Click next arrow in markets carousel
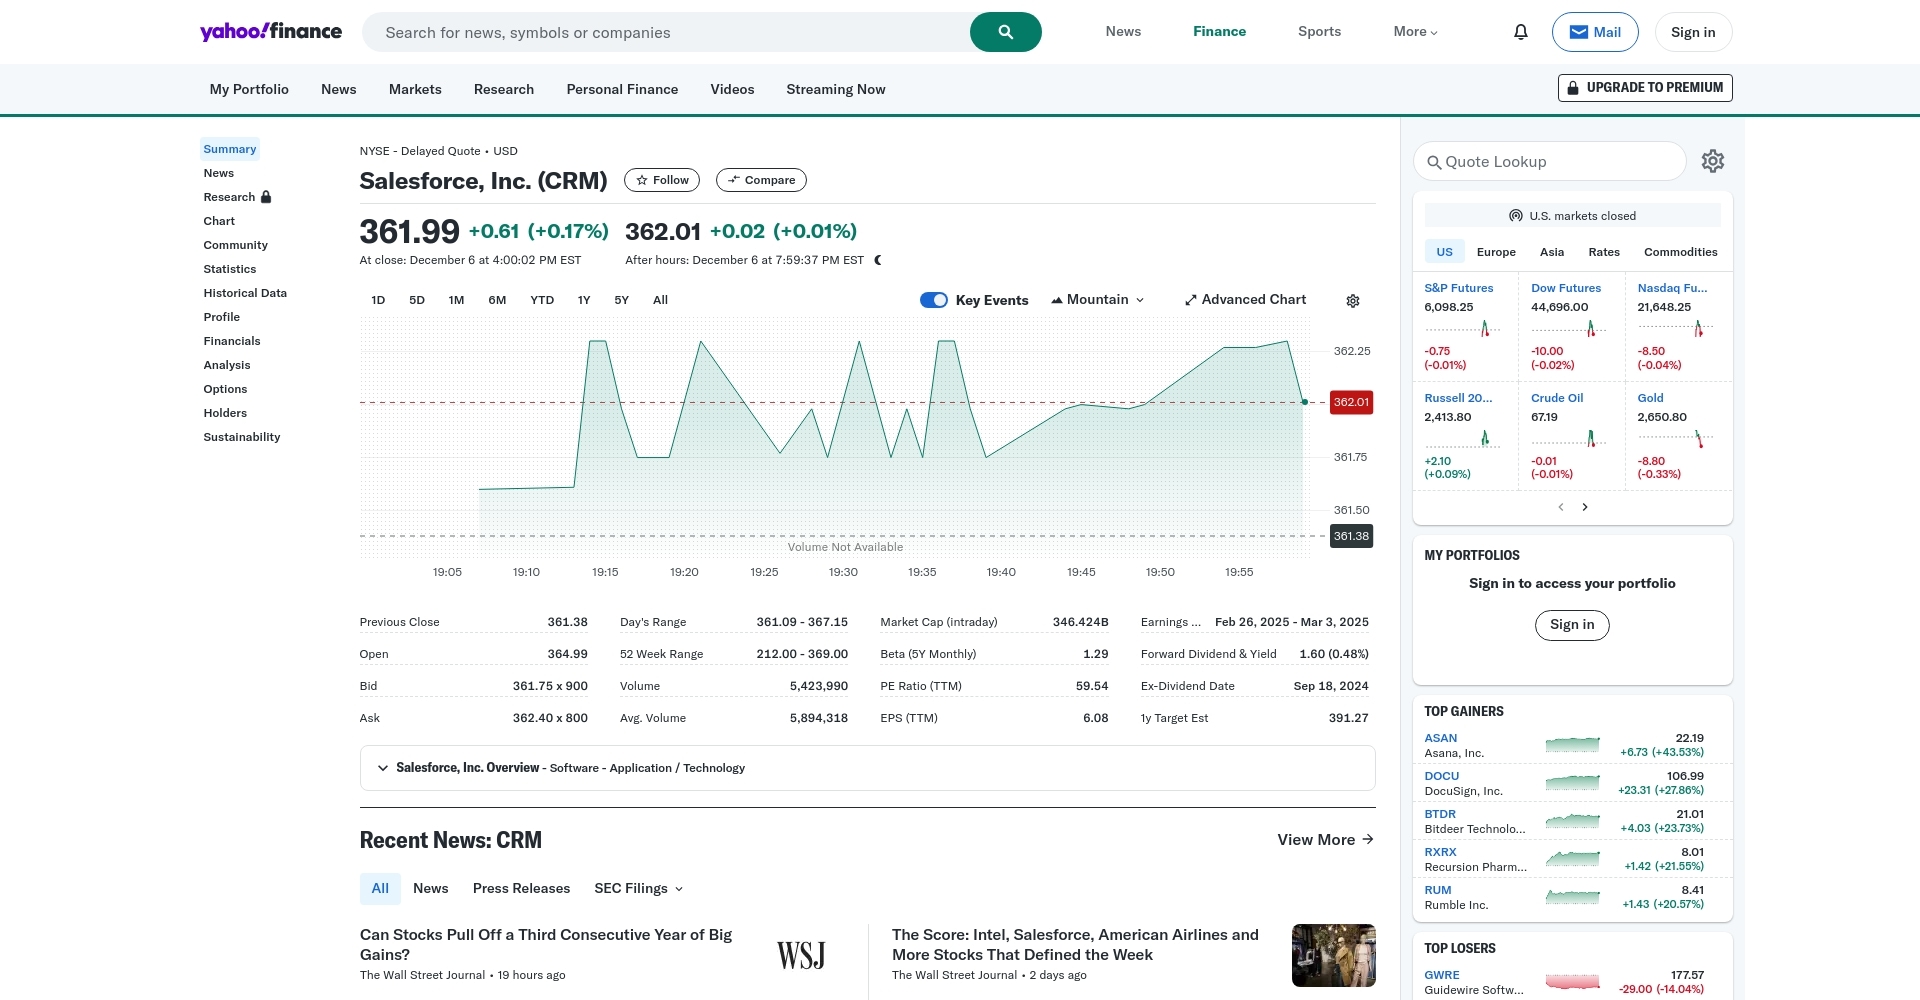Viewport: 1920px width, 1000px height. (x=1585, y=507)
